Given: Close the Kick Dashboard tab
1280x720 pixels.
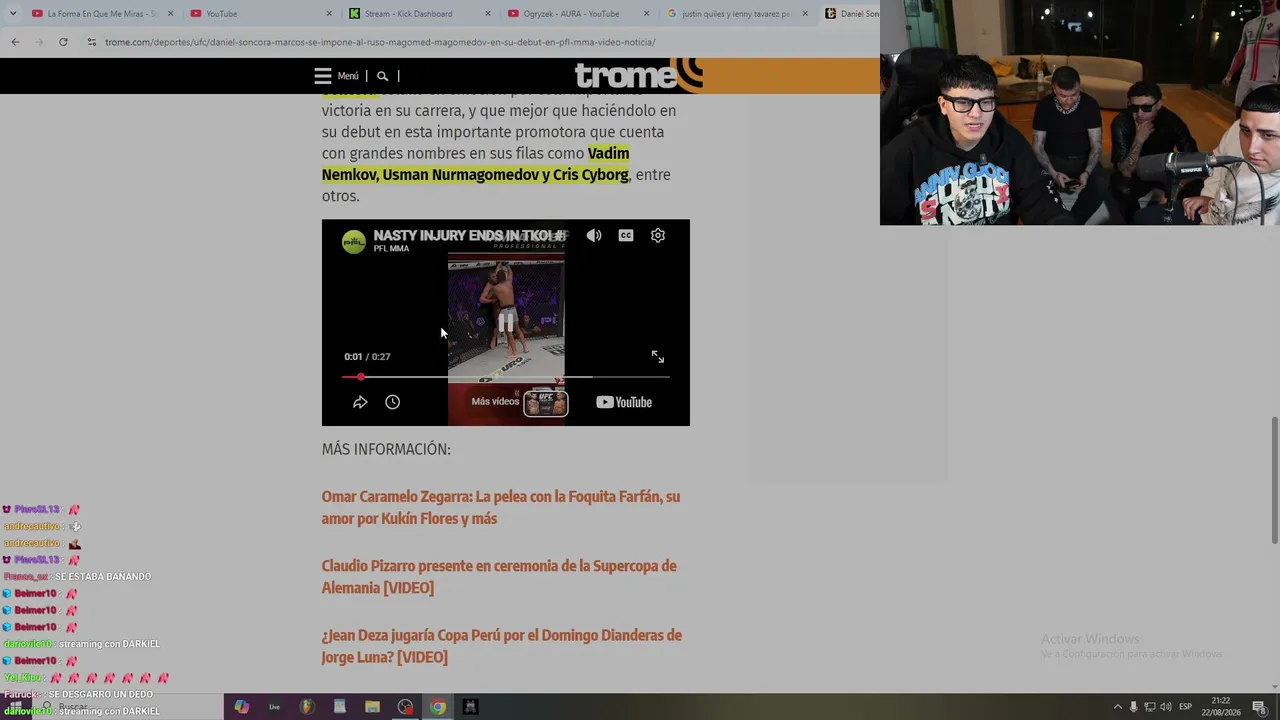Looking at the screenshot, I should (x=488, y=14).
